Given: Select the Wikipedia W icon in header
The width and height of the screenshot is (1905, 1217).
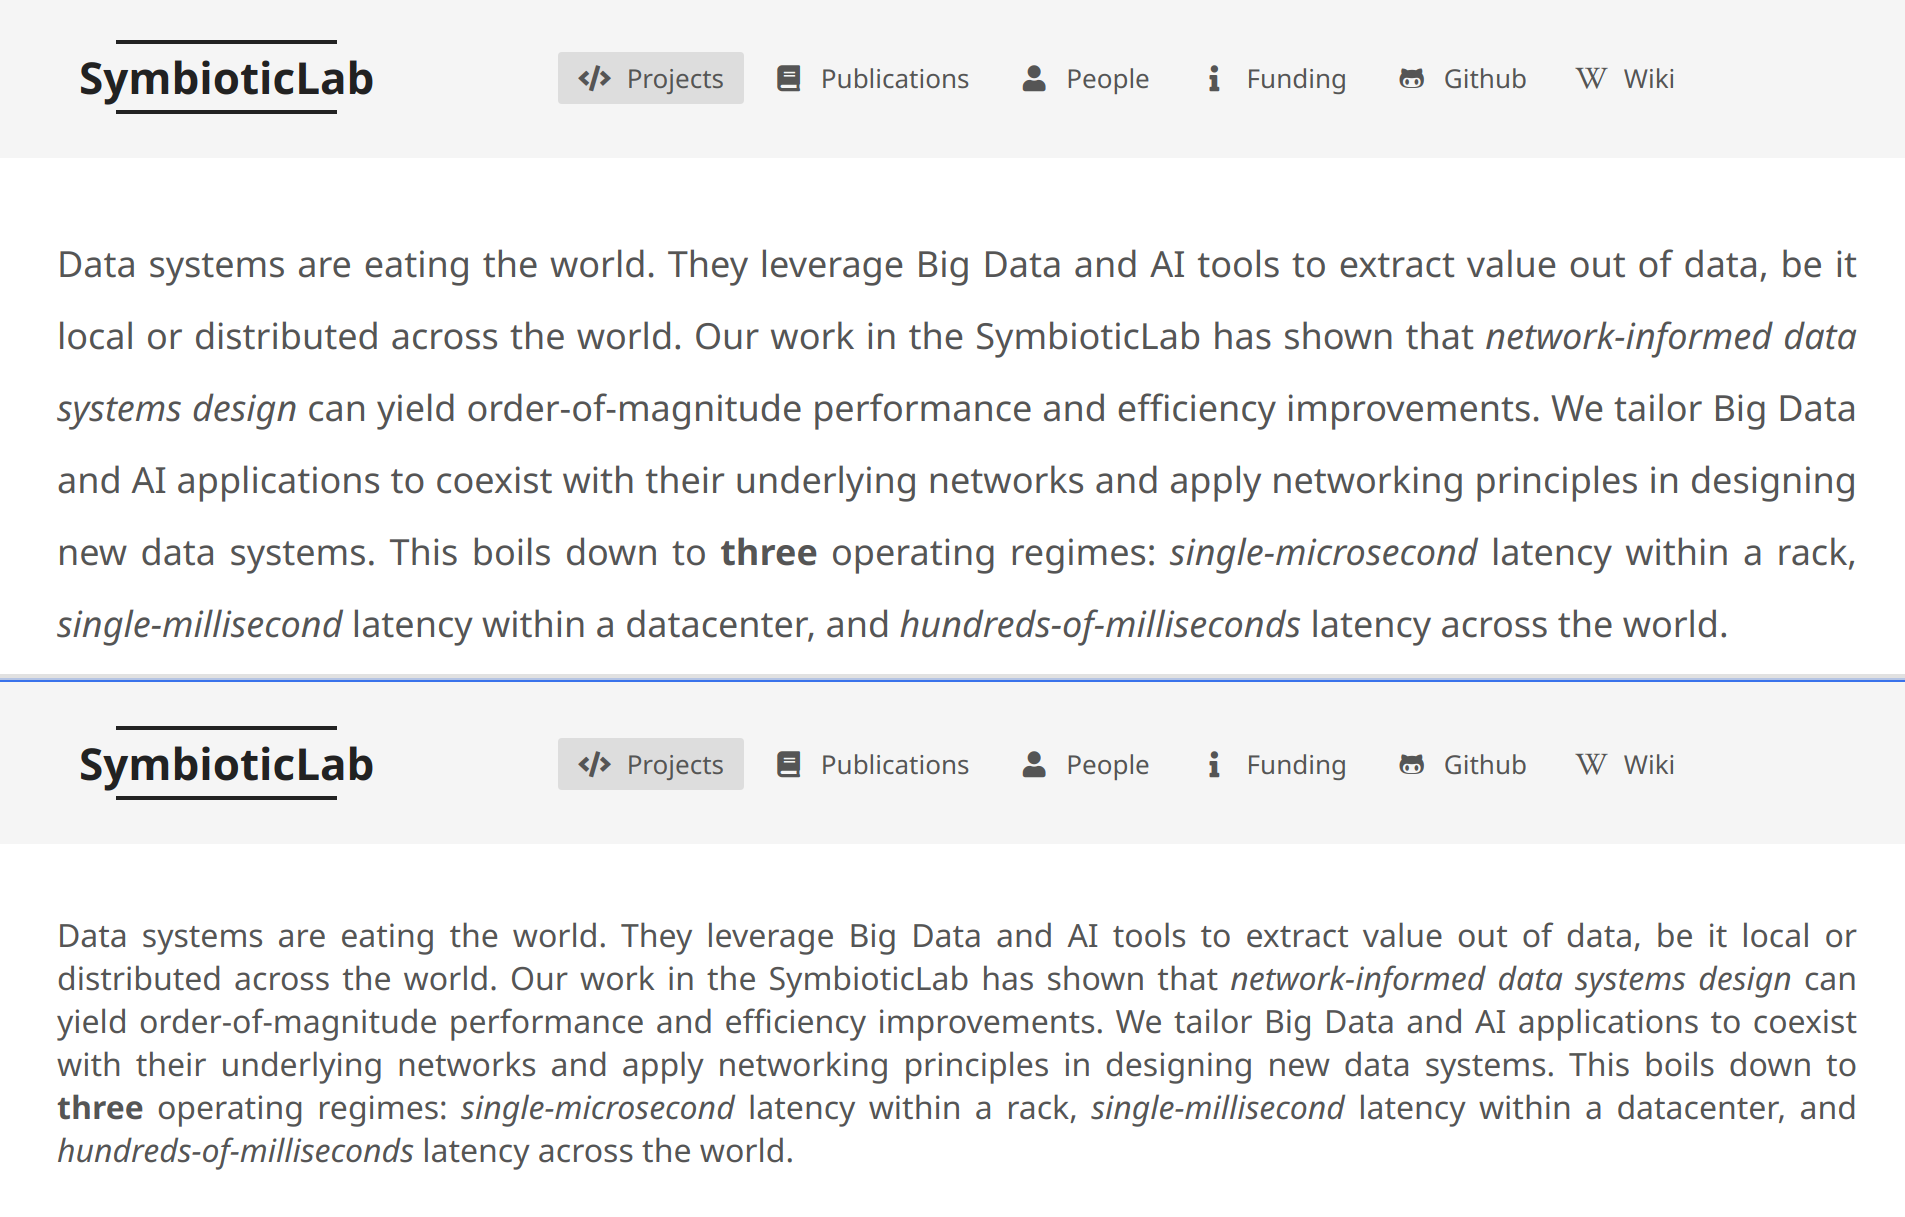Looking at the screenshot, I should 1589,77.
